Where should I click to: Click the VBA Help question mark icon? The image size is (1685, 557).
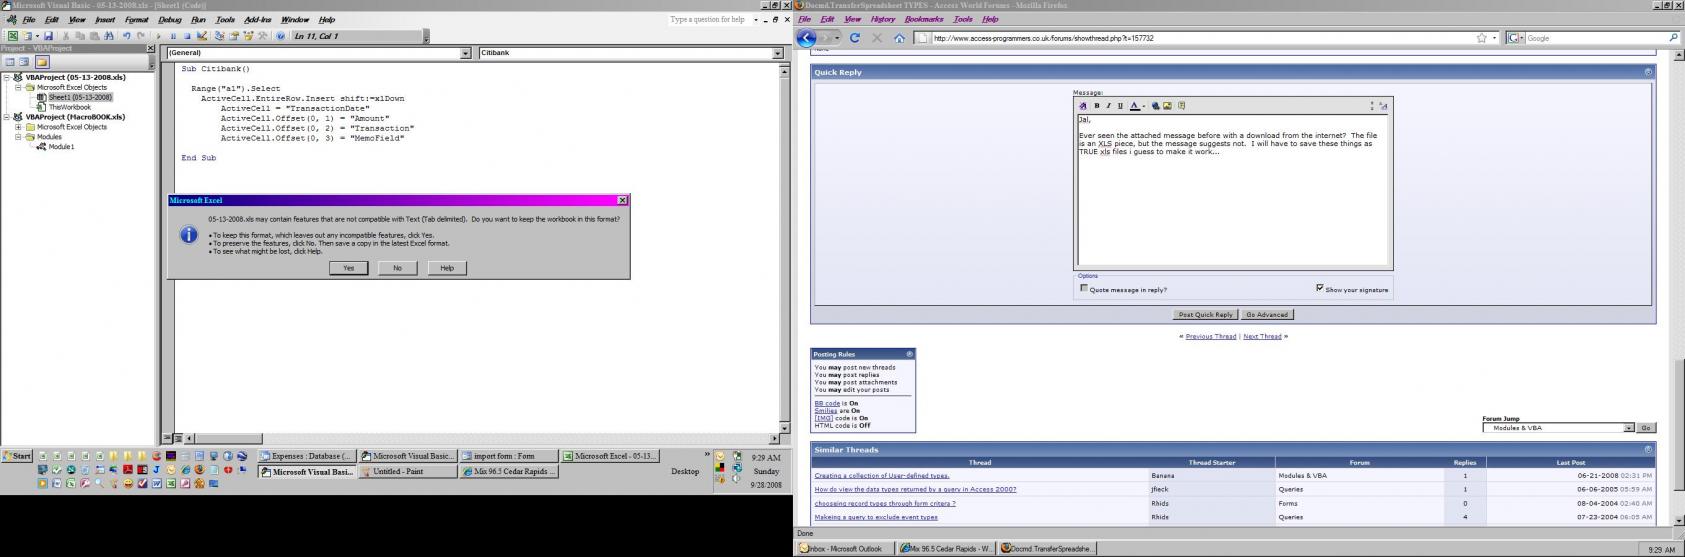280,36
